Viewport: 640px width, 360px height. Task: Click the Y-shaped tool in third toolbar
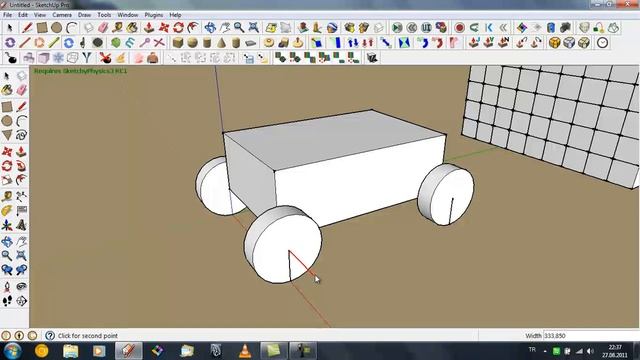(87, 58)
